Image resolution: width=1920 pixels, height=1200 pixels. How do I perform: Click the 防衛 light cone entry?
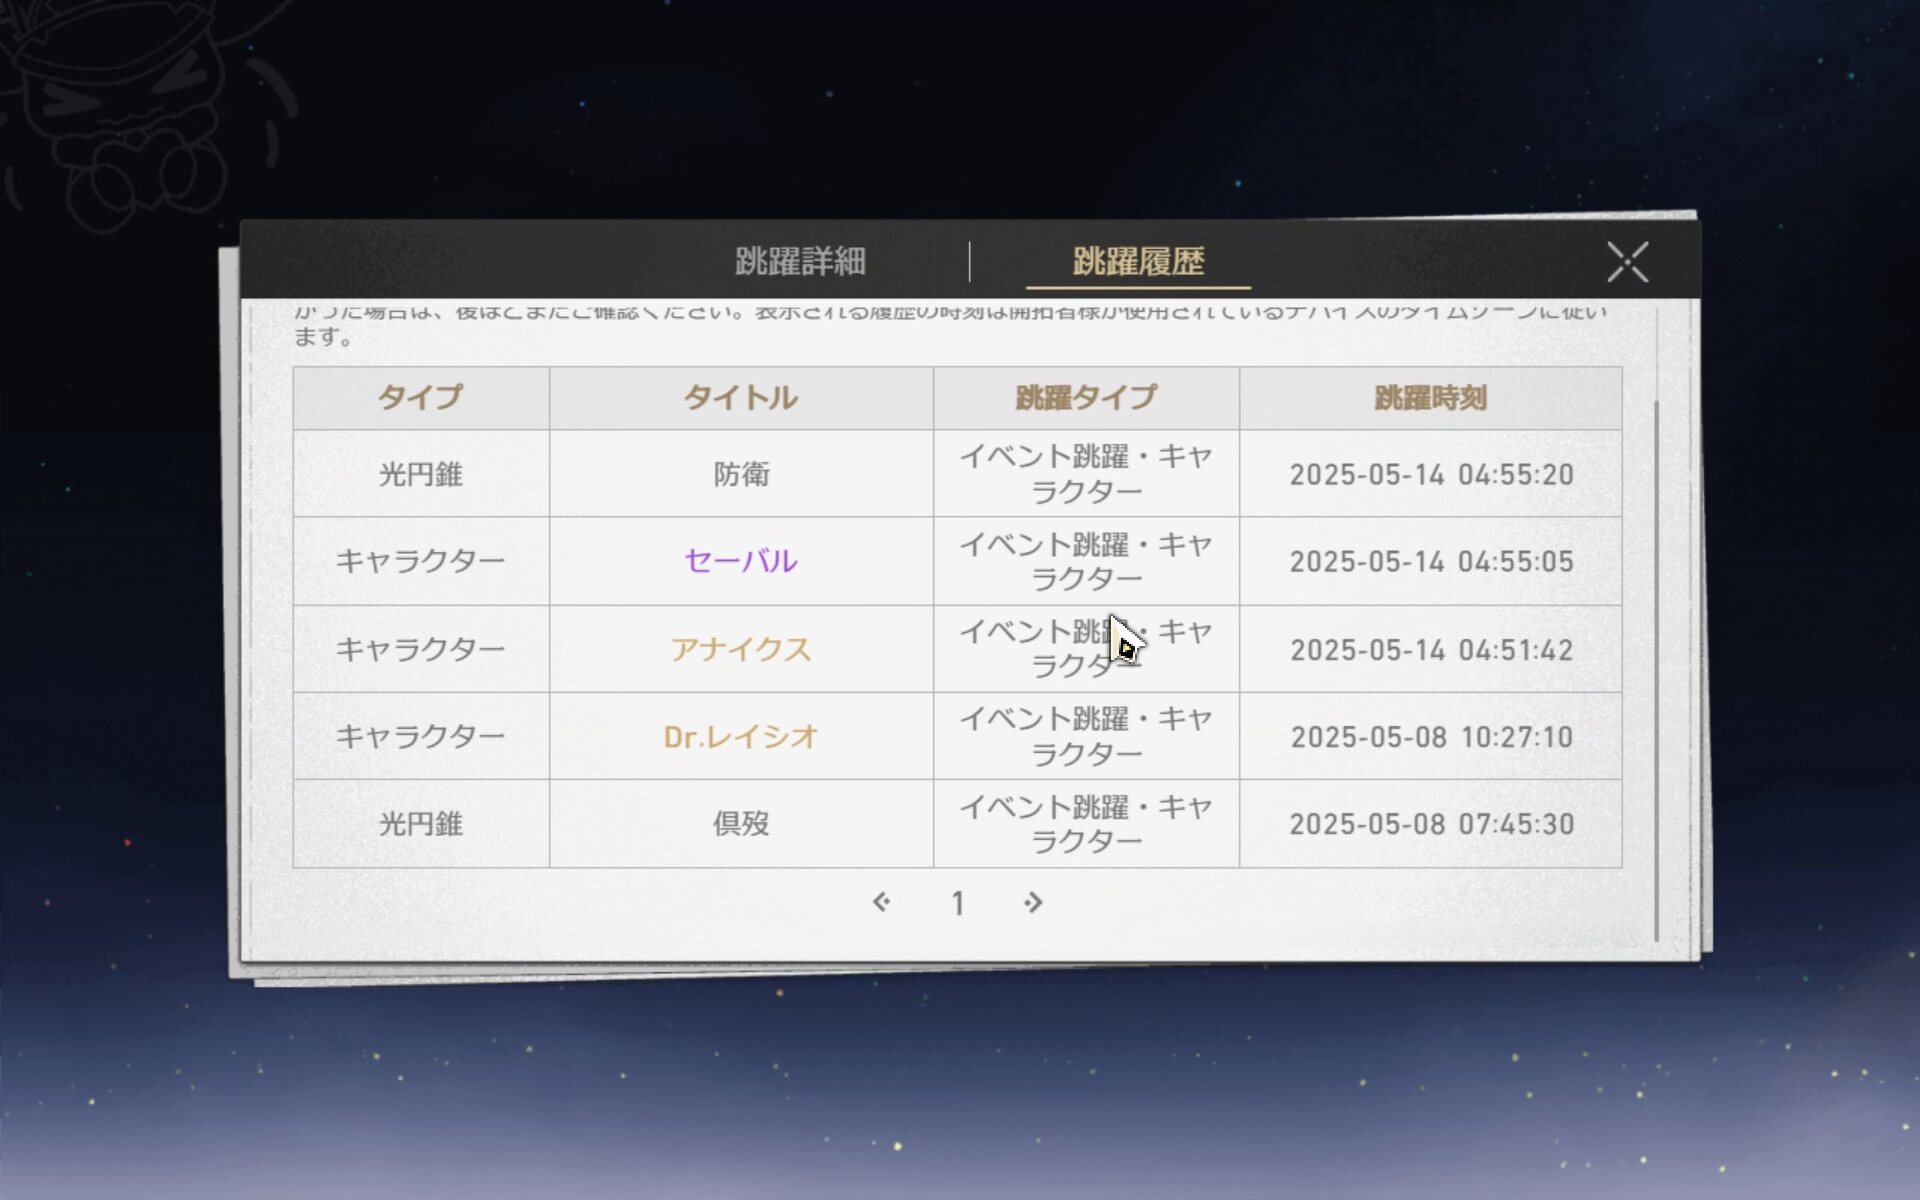pos(741,474)
